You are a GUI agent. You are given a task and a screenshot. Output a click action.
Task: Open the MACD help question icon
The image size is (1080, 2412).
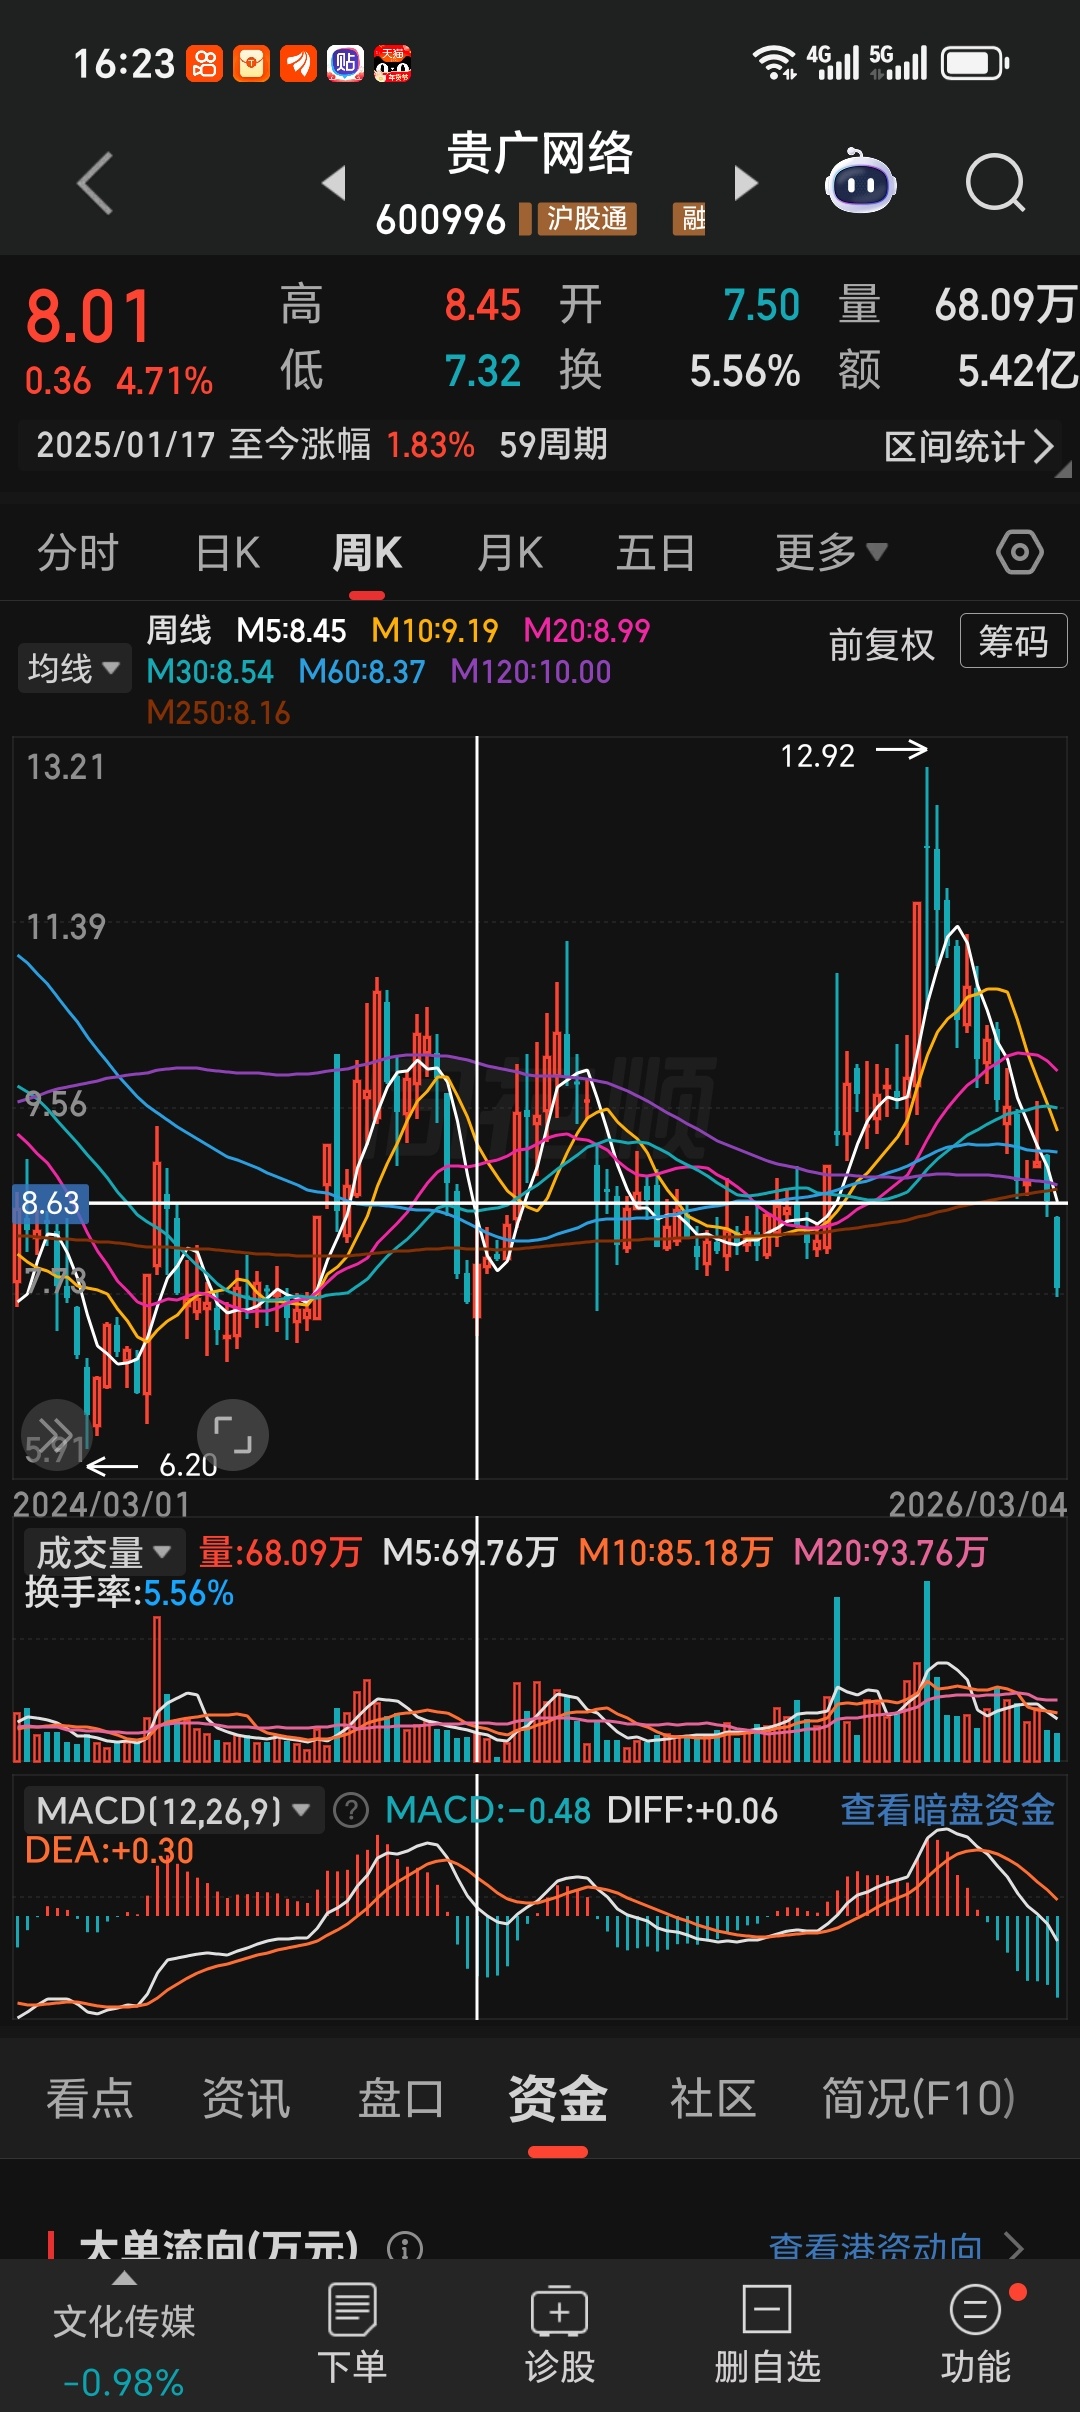351,1810
